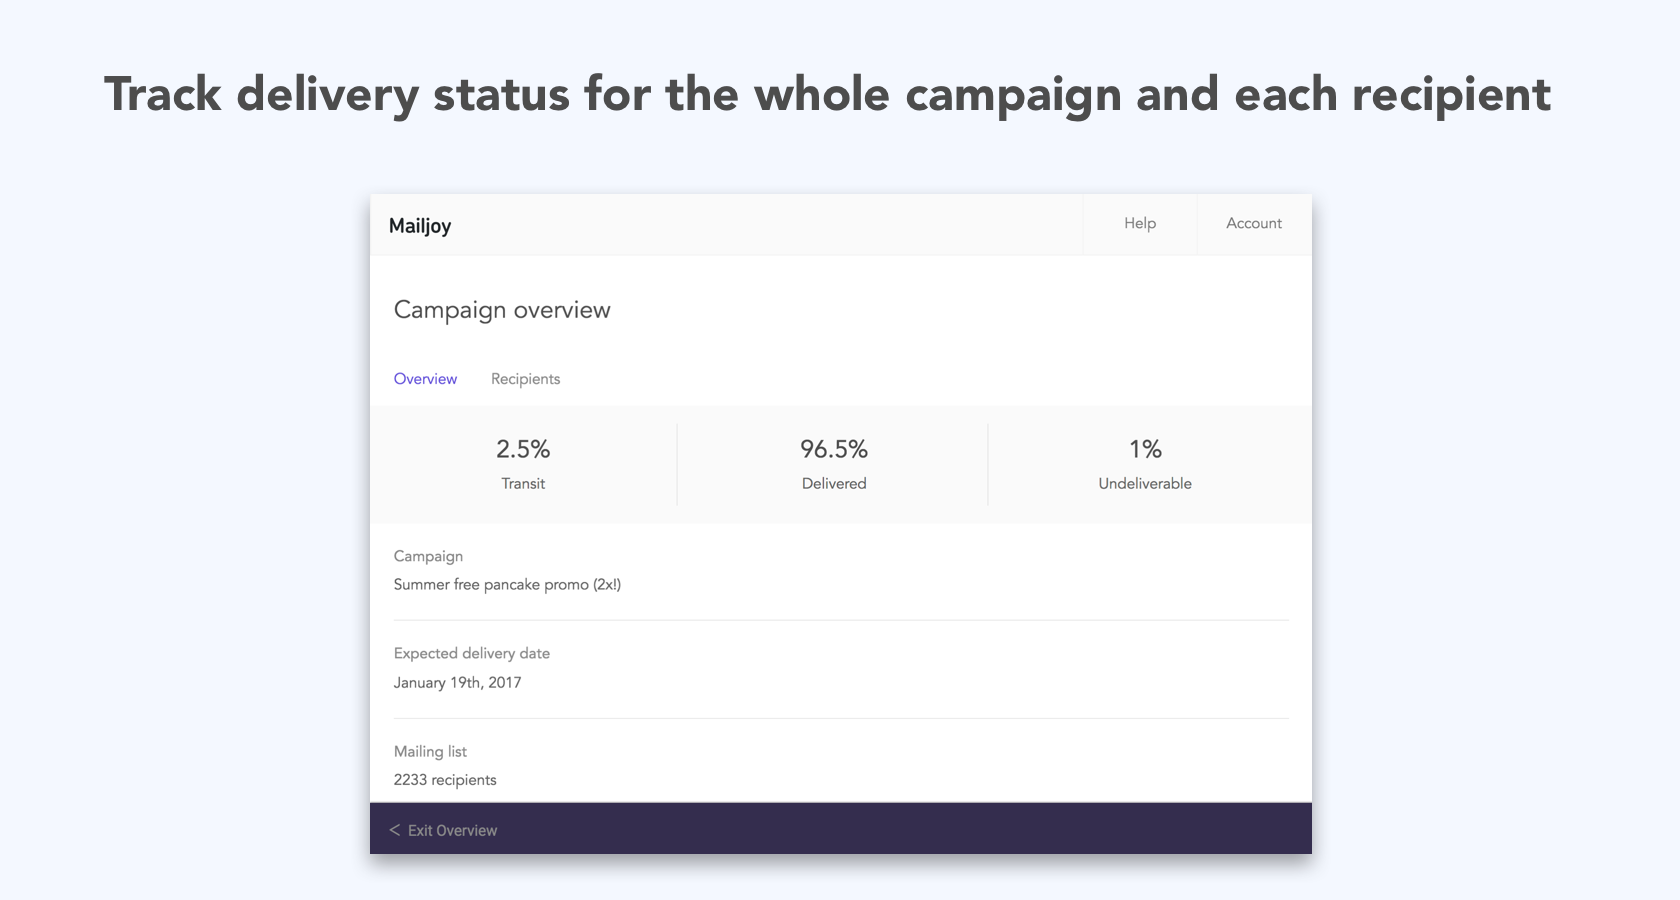The height and width of the screenshot is (900, 1680).
Task: Click the 2233 recipients text
Action: click(445, 780)
